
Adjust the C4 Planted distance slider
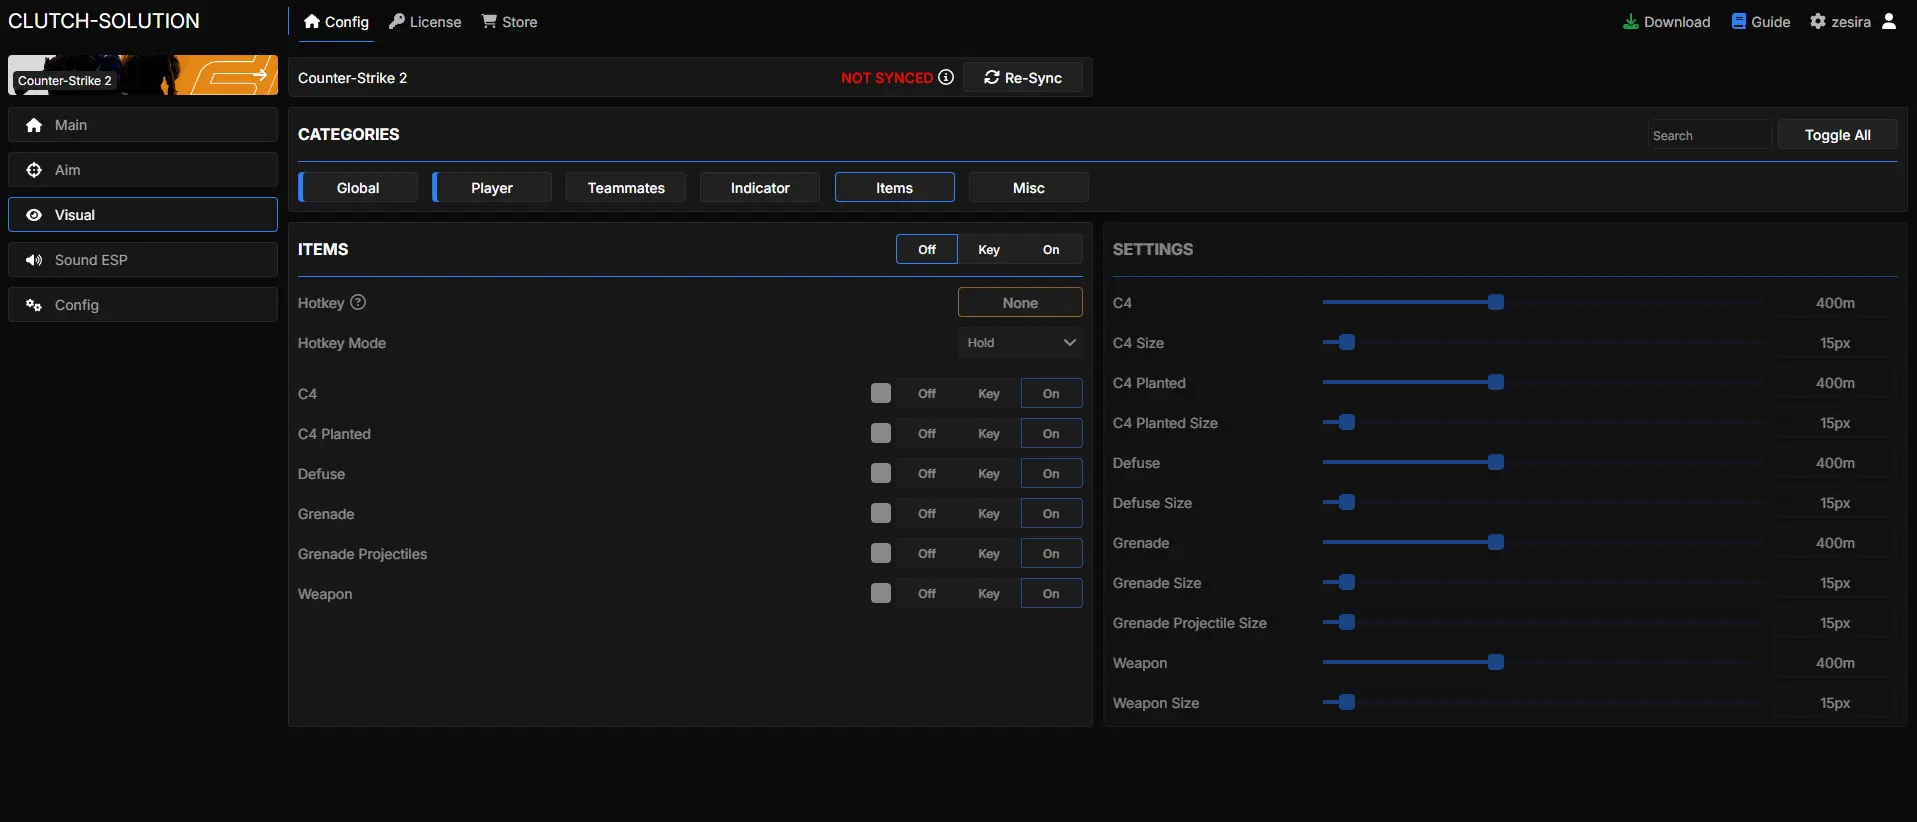pos(1496,383)
